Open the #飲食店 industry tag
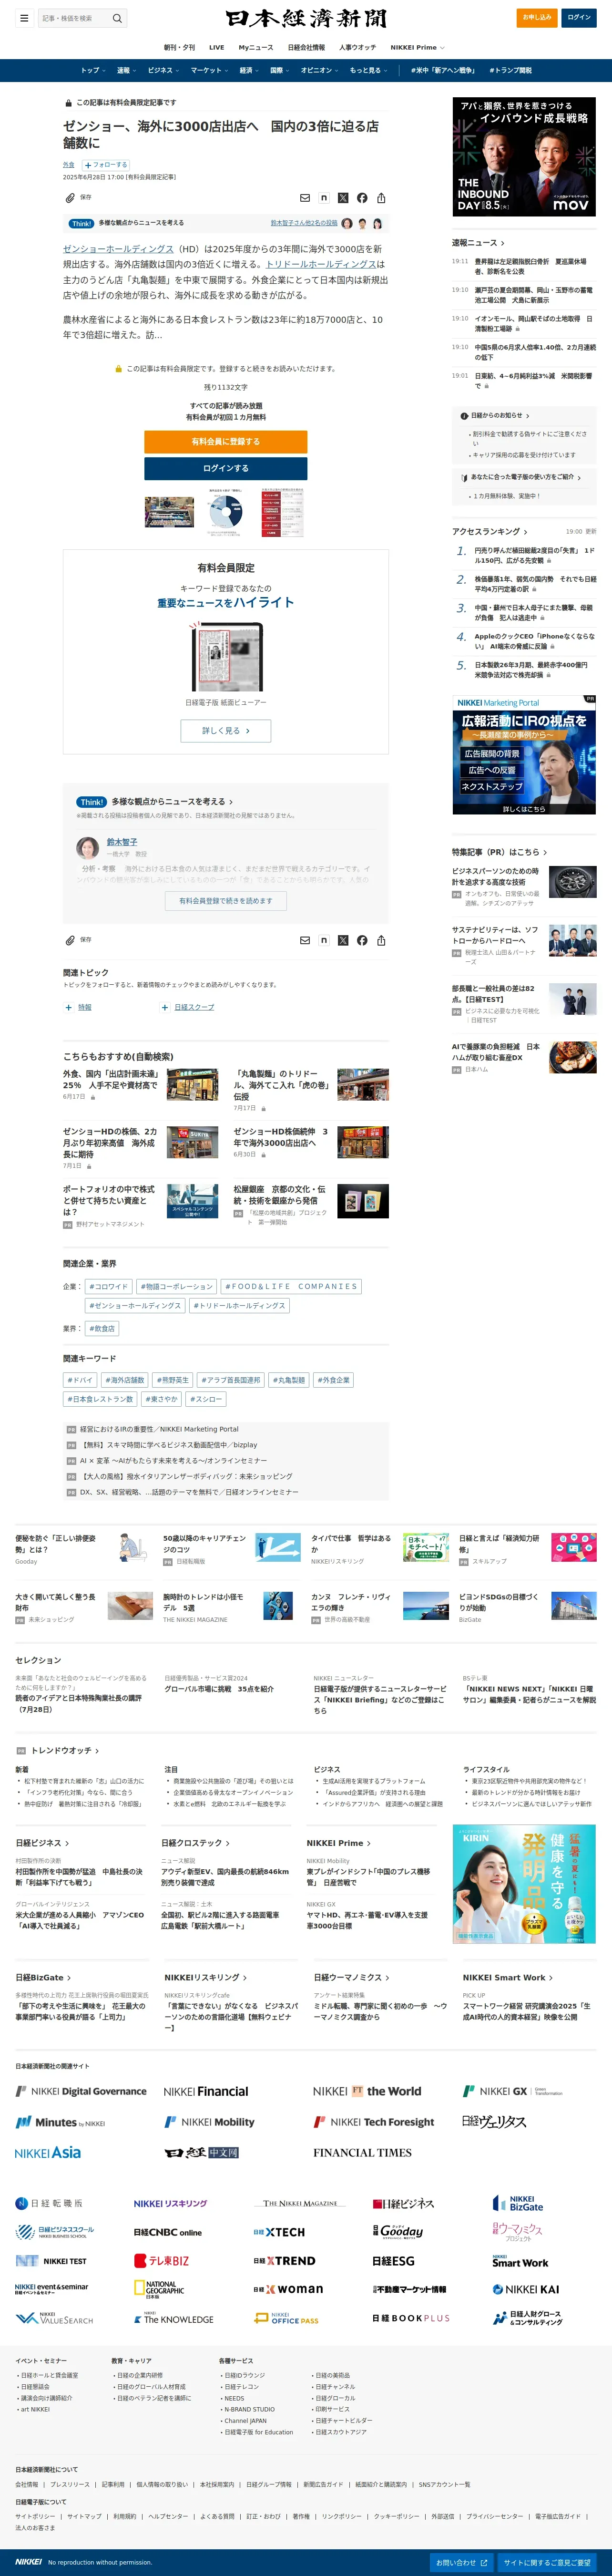The image size is (612, 2576). [x=102, y=1329]
